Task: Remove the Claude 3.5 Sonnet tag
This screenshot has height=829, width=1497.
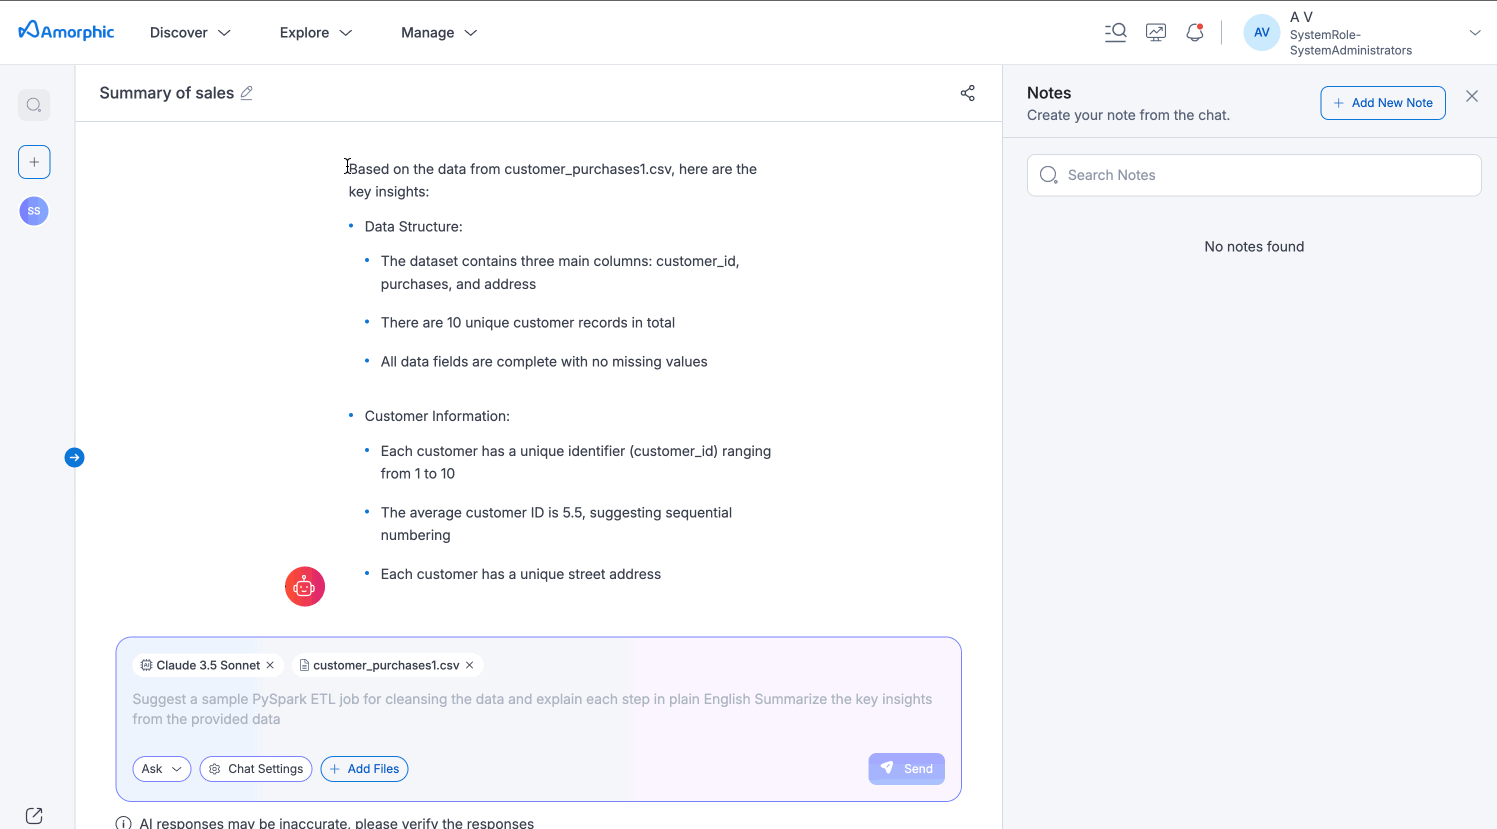Action: (x=270, y=665)
